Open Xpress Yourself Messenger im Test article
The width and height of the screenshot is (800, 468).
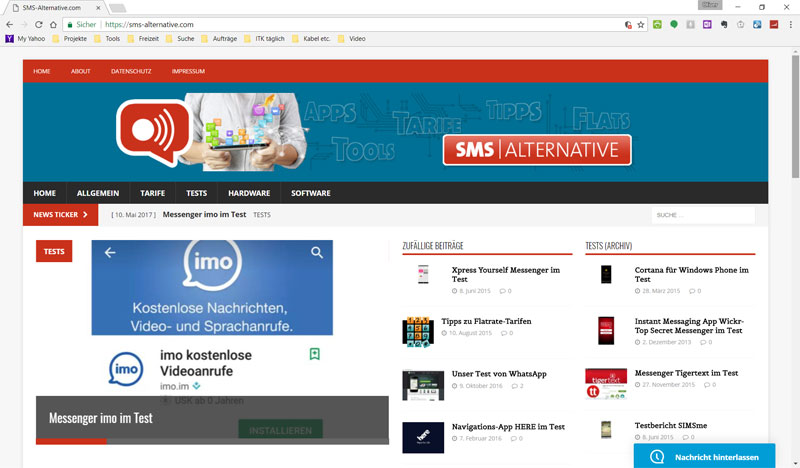click(506, 275)
